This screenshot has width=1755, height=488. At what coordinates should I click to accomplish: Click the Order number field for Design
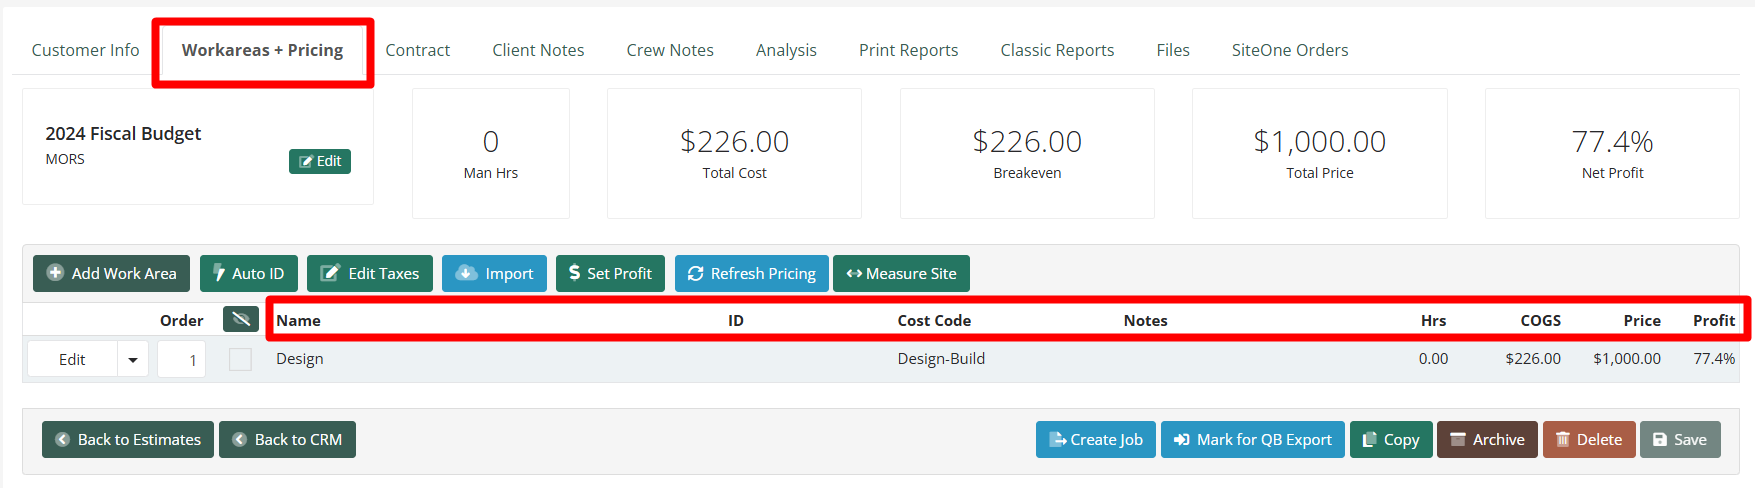pos(181,359)
